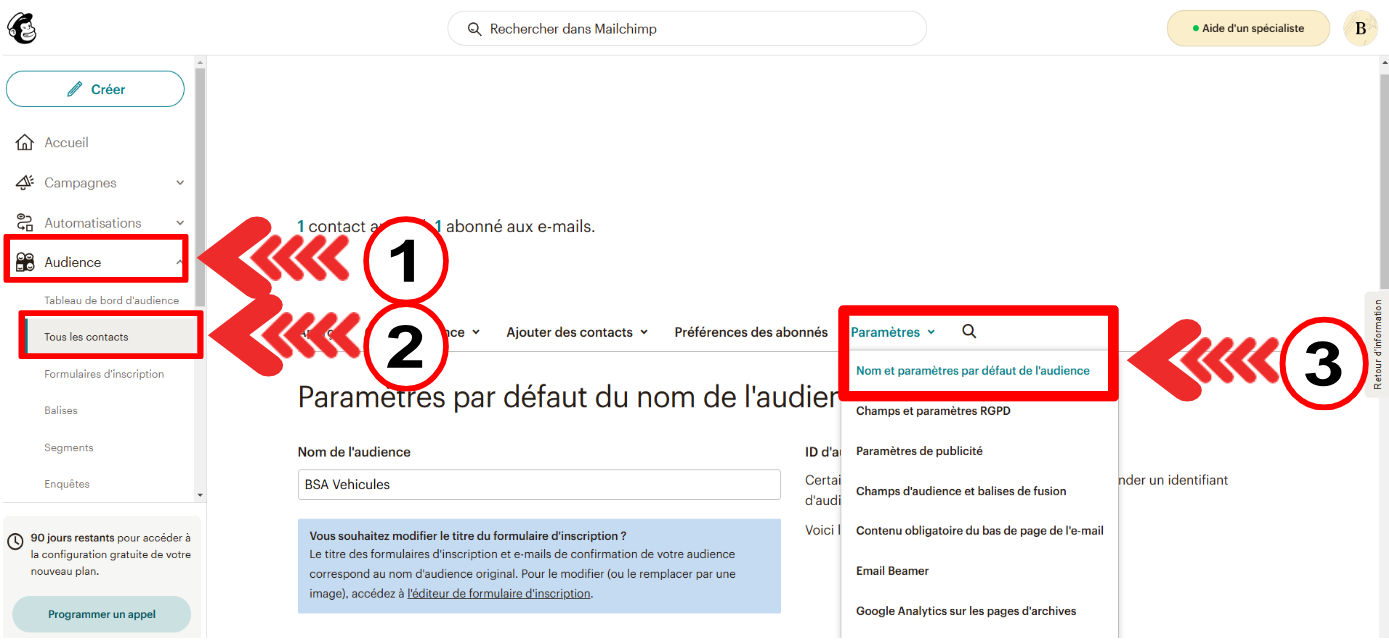The height and width of the screenshot is (642, 1389).
Task: Collapse the Audience section chevron
Action: (180, 262)
